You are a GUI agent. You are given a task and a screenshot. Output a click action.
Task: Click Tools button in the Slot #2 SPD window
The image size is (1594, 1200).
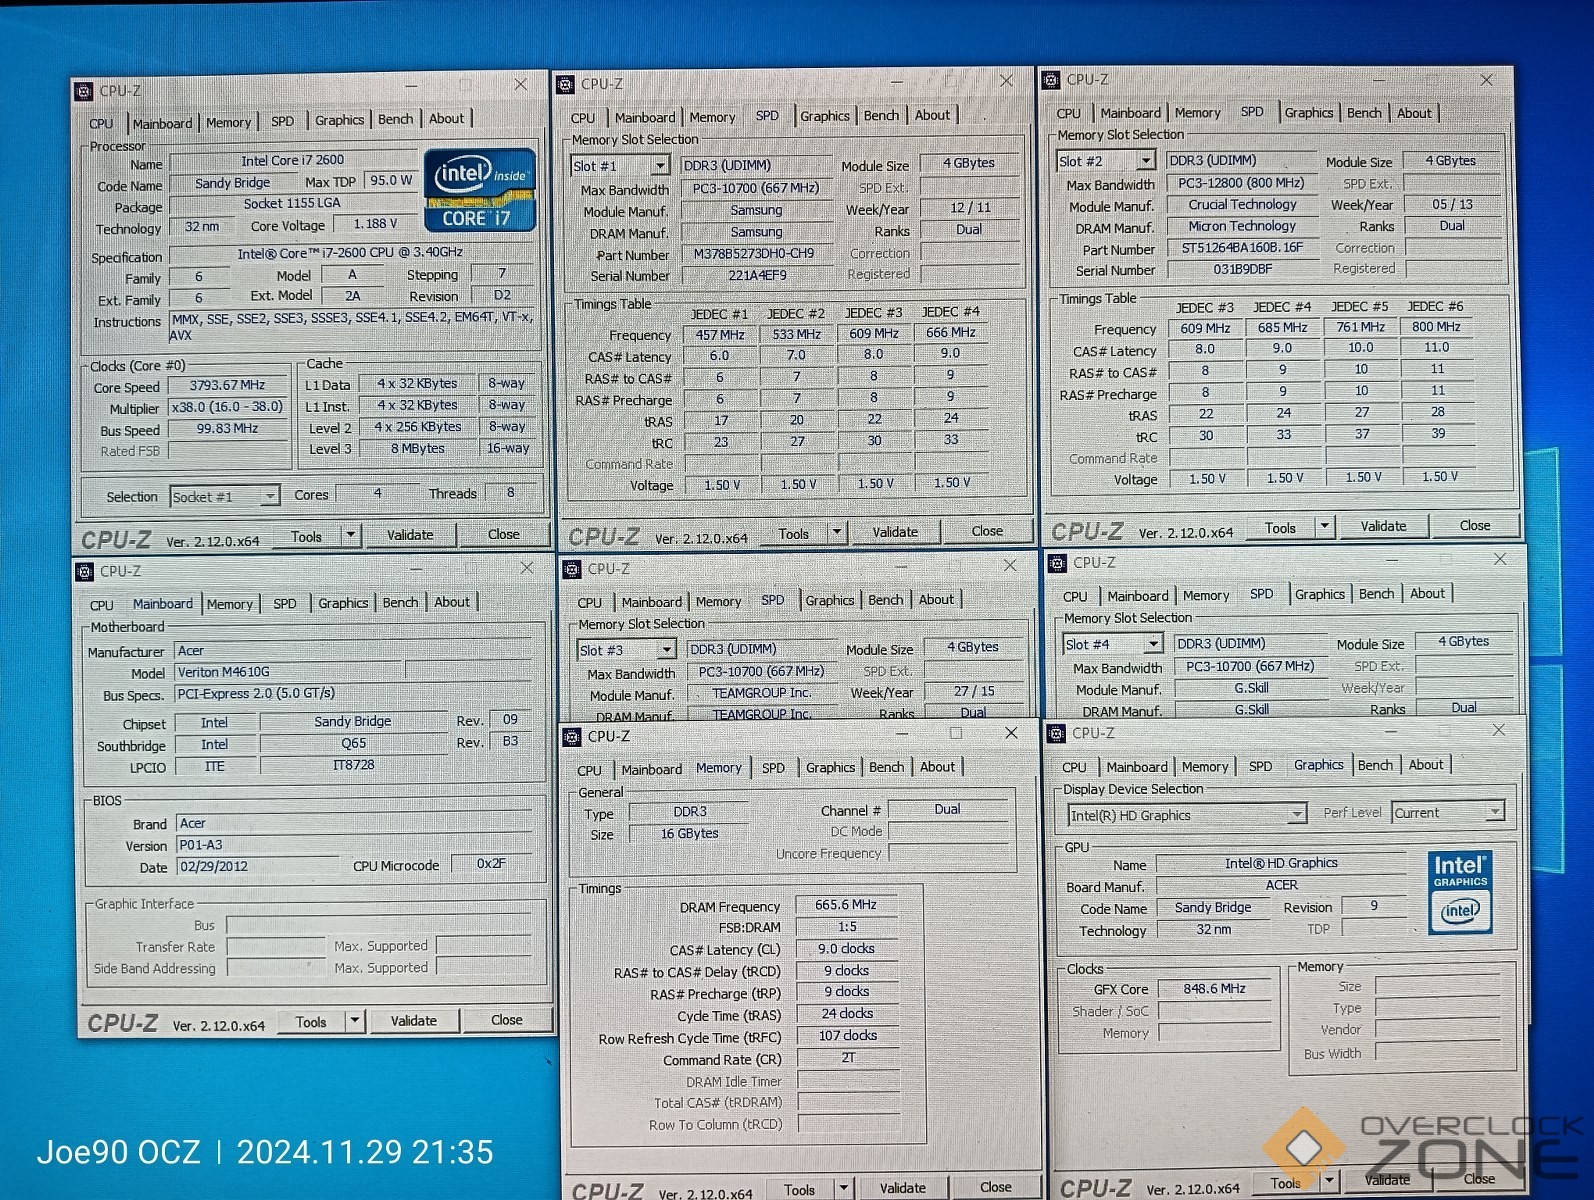(x=1280, y=528)
